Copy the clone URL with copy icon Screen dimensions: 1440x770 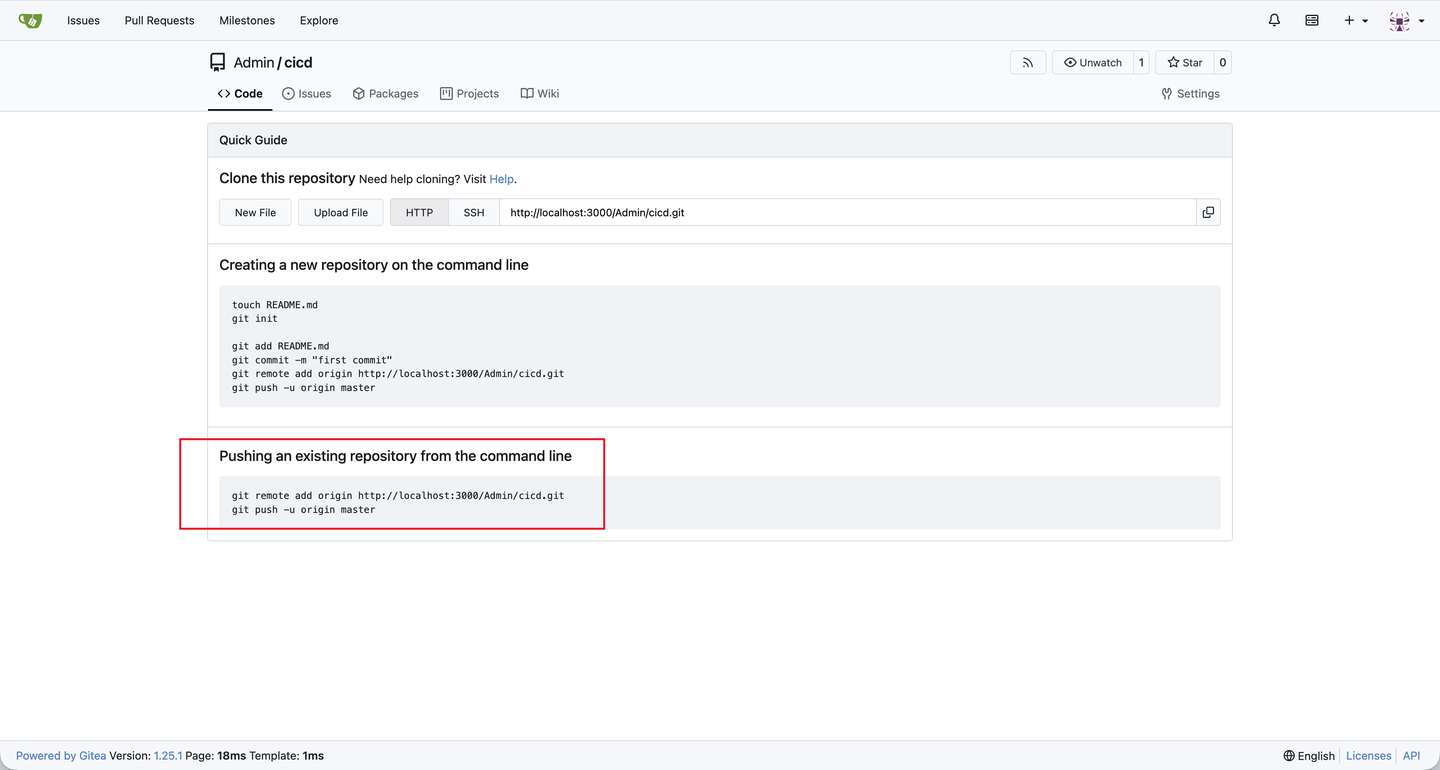(1208, 212)
